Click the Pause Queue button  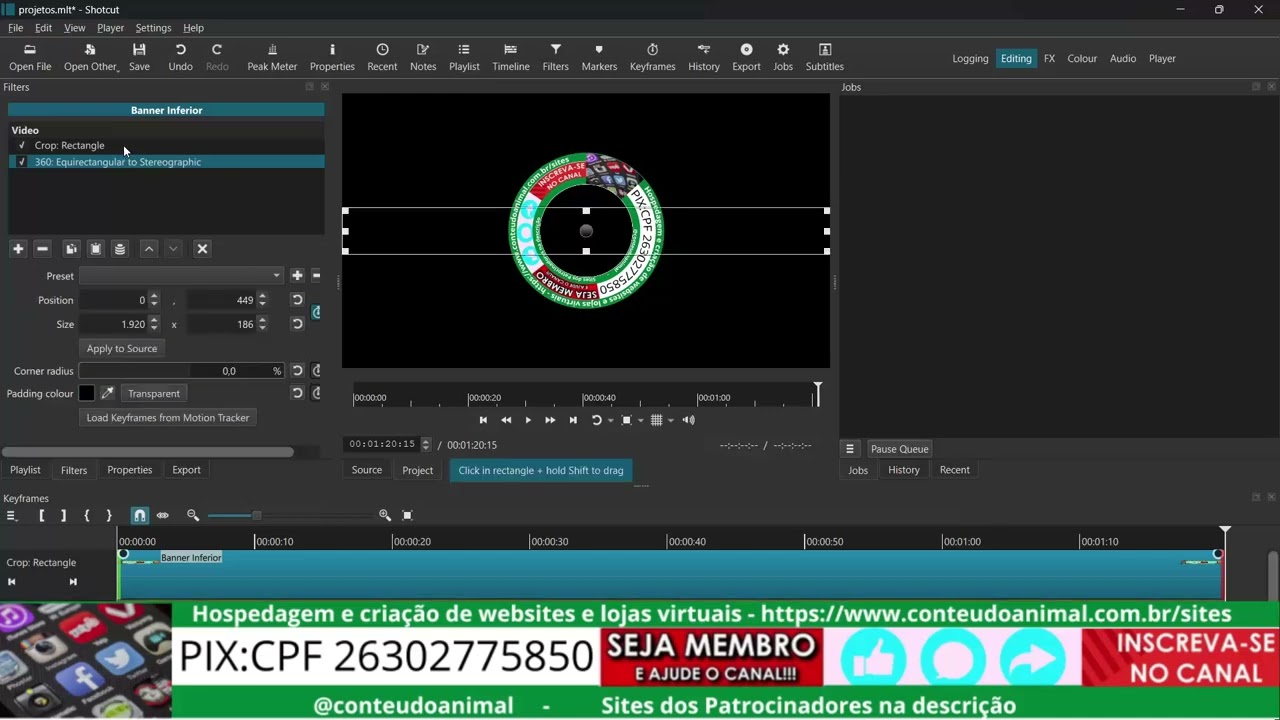[x=899, y=449]
